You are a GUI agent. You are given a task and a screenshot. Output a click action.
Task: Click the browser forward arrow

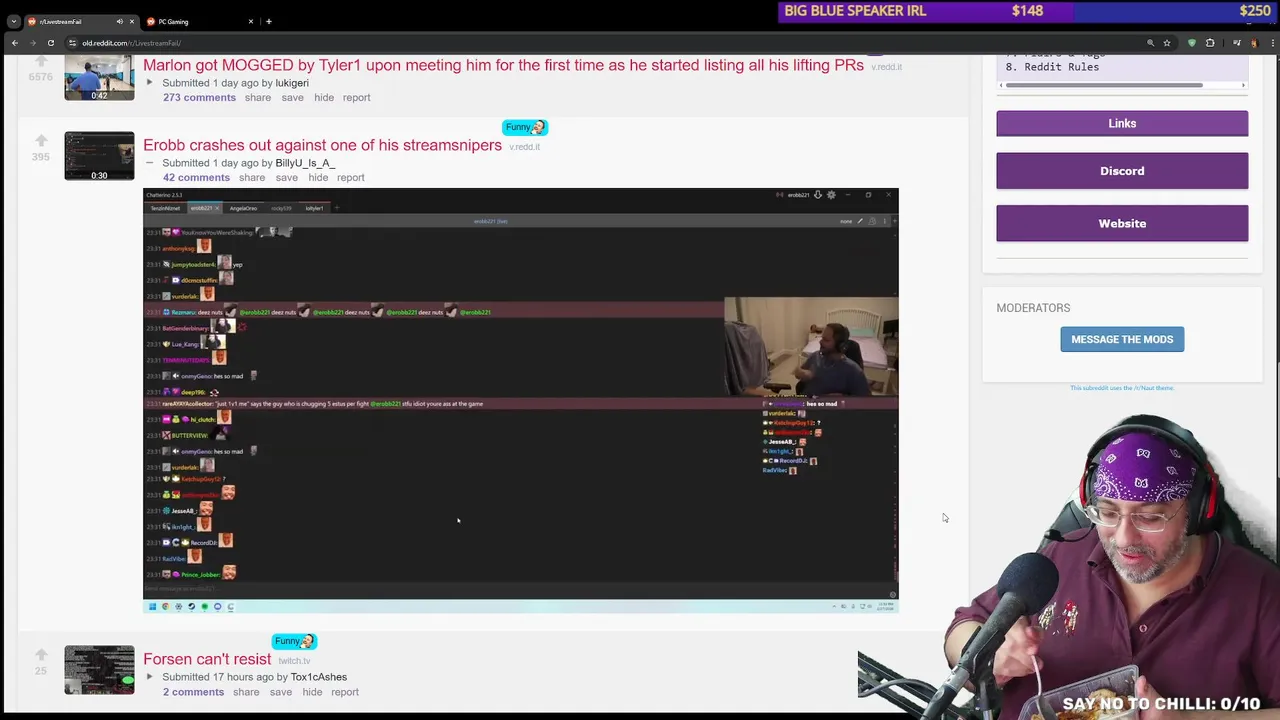pyautogui.click(x=33, y=43)
